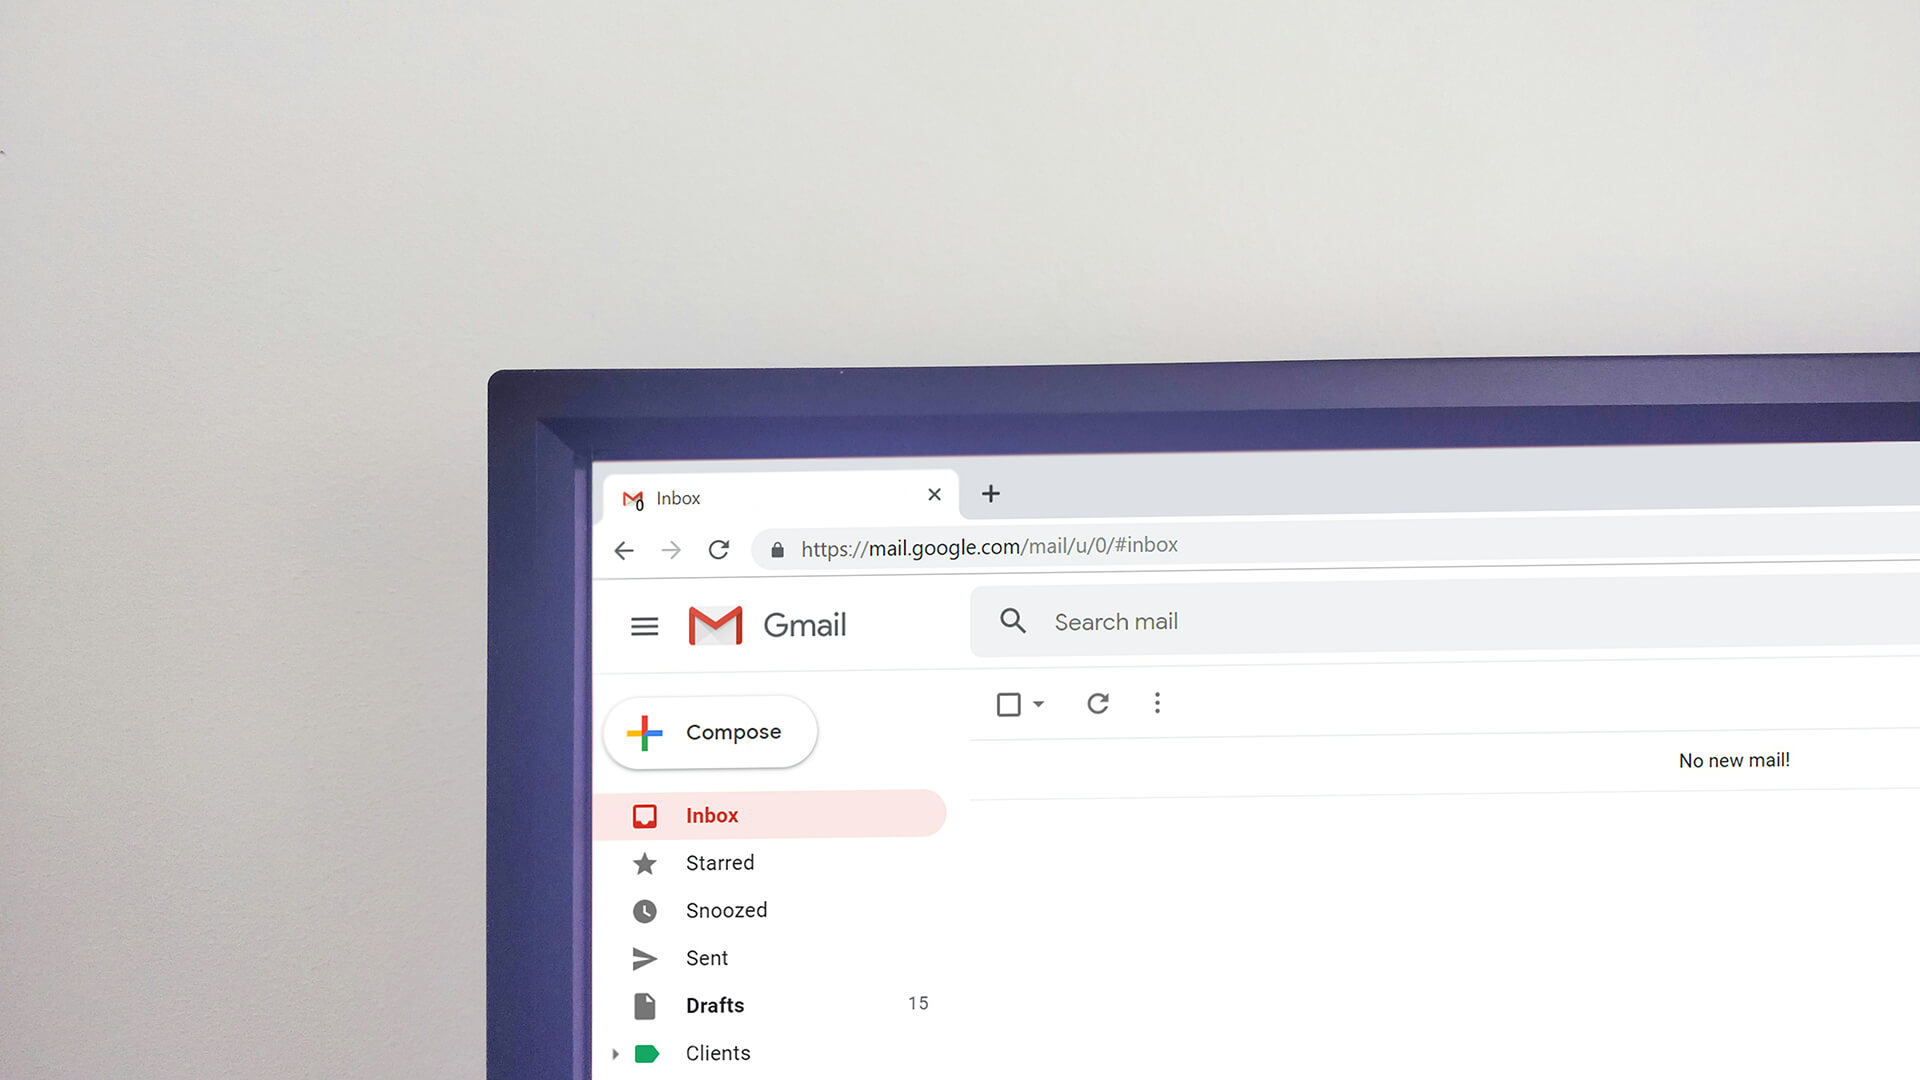Click the Gmail compose button
This screenshot has width=1920, height=1080.
click(x=712, y=732)
